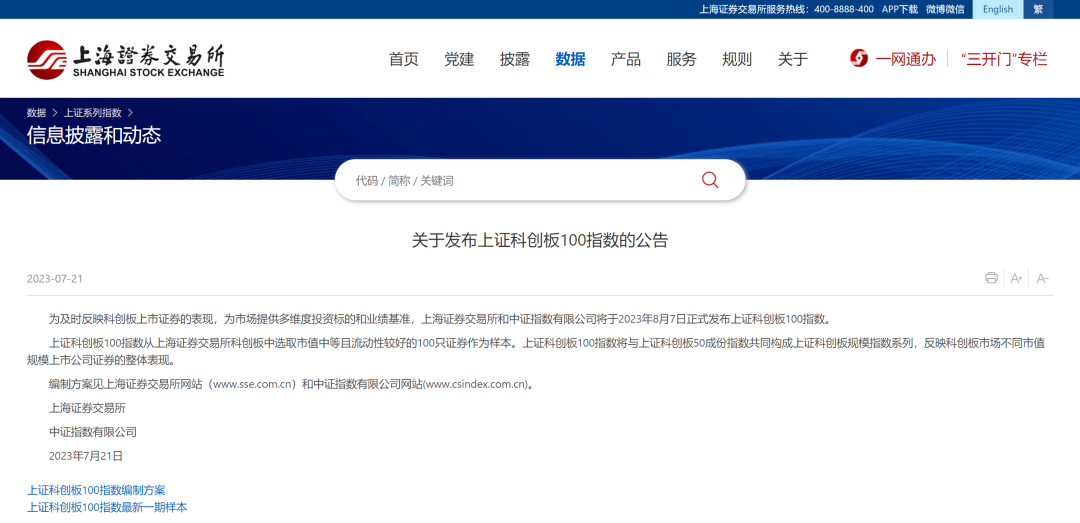Expand the 披露 navigation menu
This screenshot has width=1080, height=523.
pos(515,59)
